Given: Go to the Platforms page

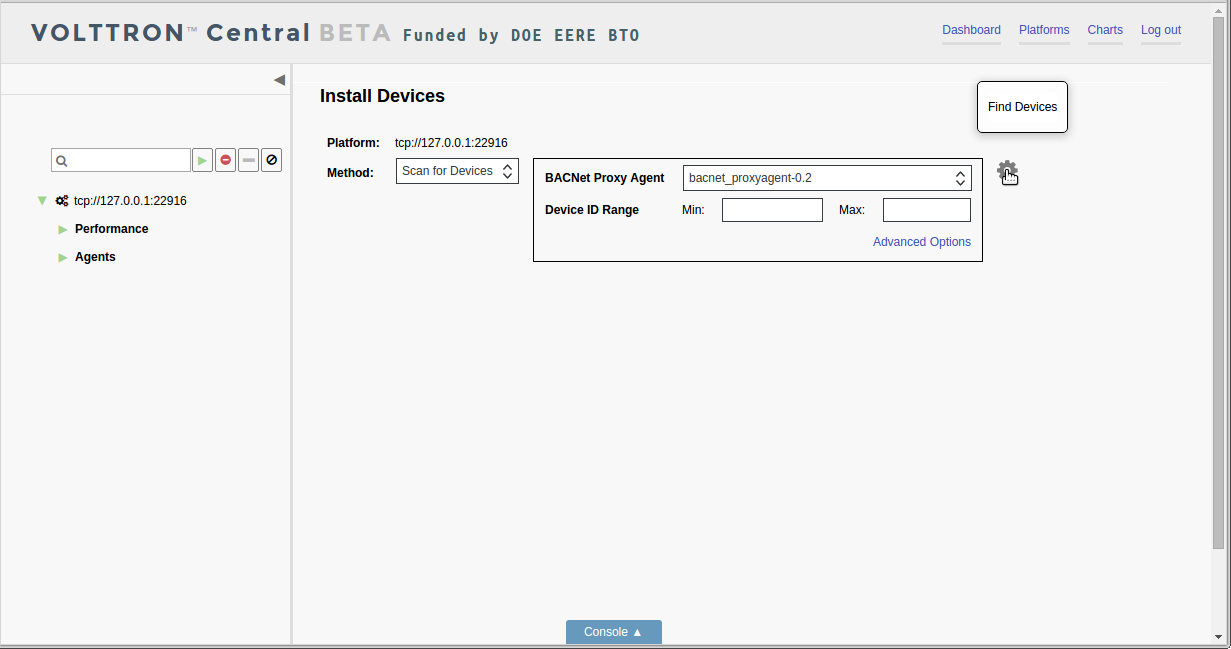Looking at the screenshot, I should tap(1044, 30).
